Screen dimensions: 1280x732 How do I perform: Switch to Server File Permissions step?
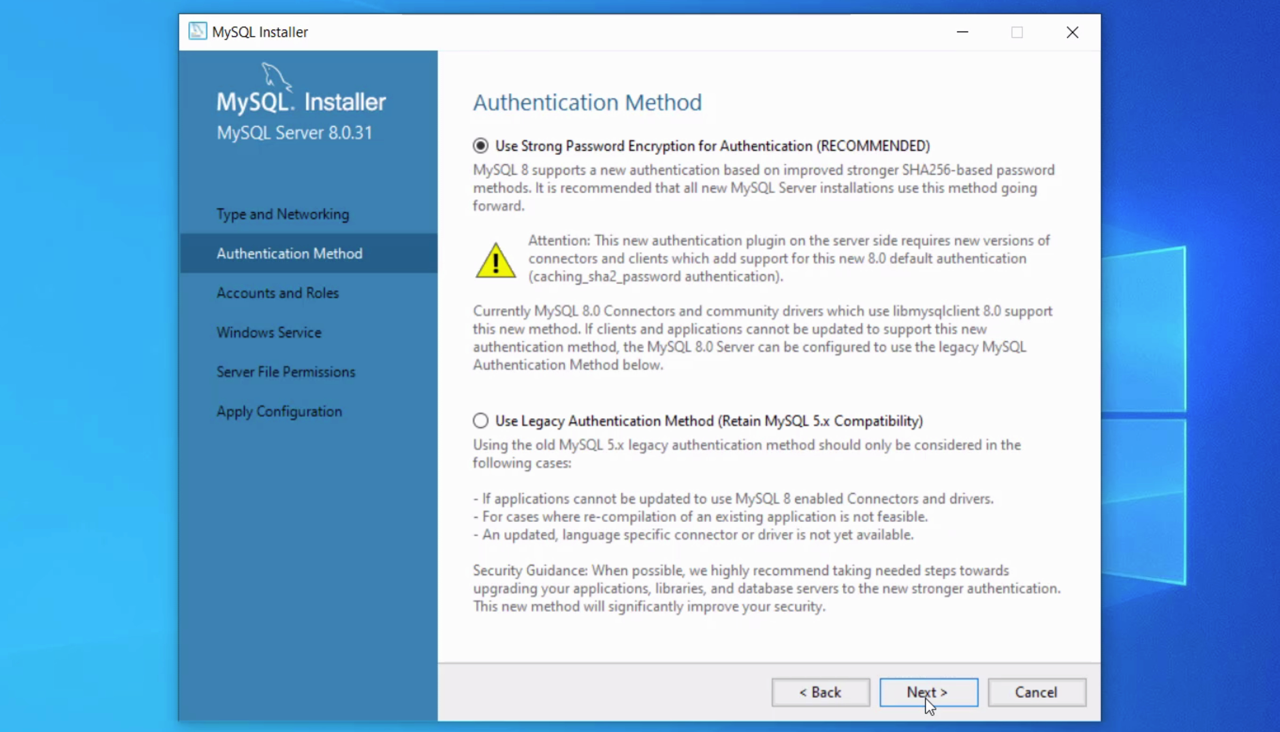(x=286, y=372)
